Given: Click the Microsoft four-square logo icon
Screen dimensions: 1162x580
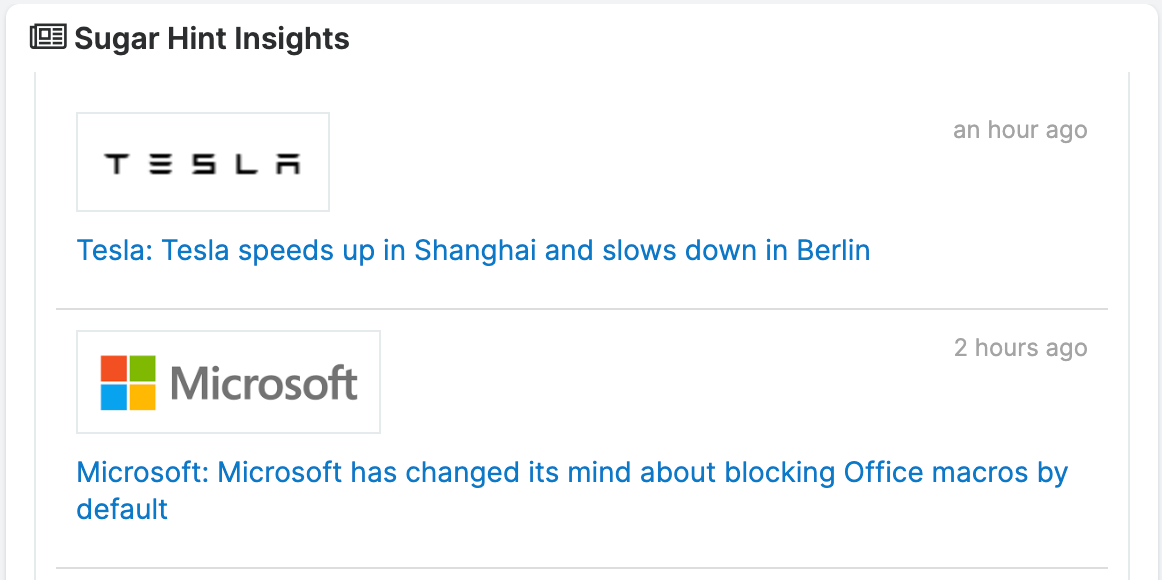Looking at the screenshot, I should (128, 382).
